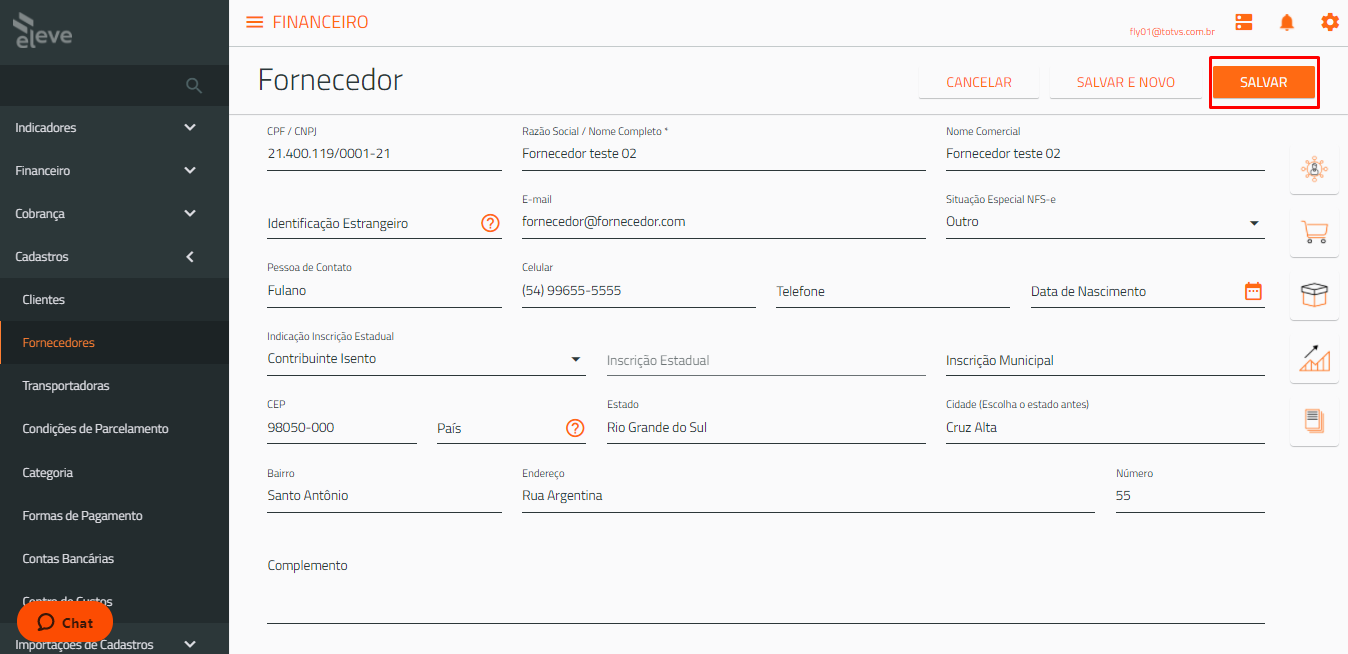This screenshot has width=1348, height=654.
Task: Open calendar icon for Data de Nascimento
Action: (1253, 291)
